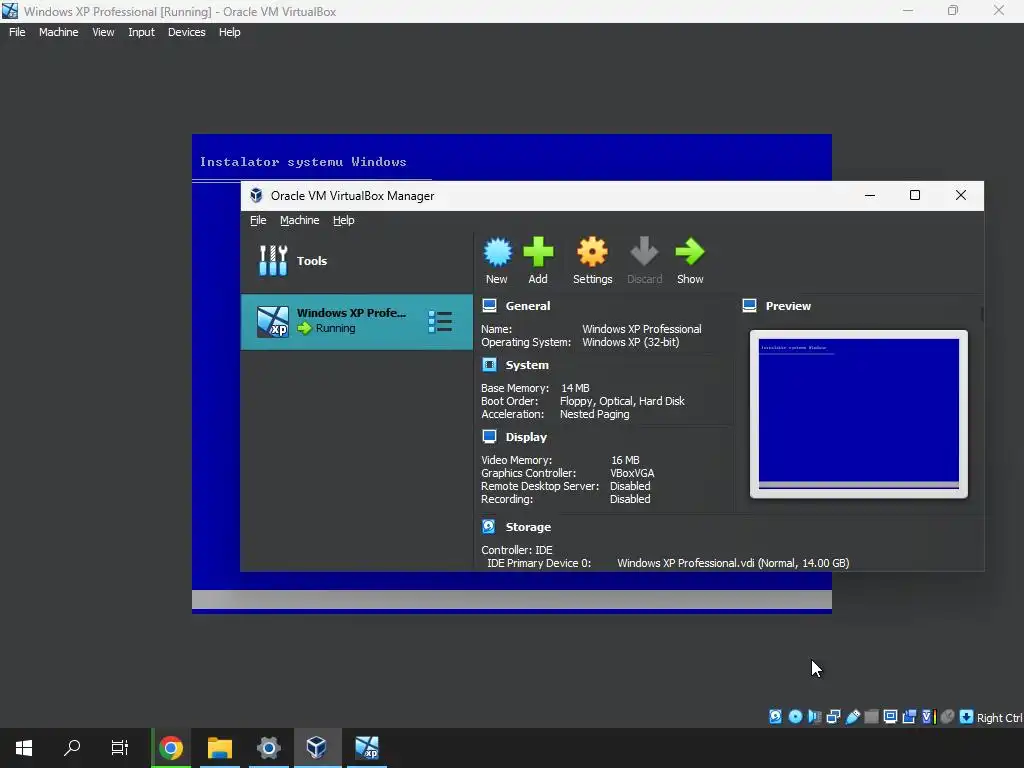Open File menu in VM window
Screen dimensions: 1024x768
click(x=17, y=32)
